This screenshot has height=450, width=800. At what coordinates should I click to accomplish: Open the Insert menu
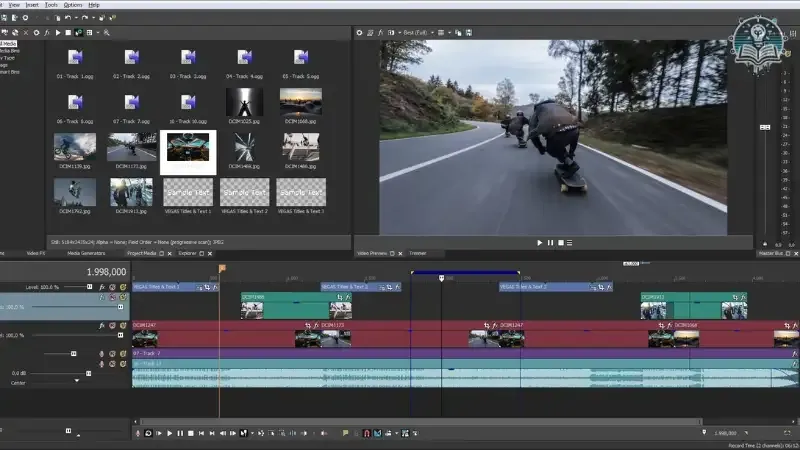tap(32, 5)
